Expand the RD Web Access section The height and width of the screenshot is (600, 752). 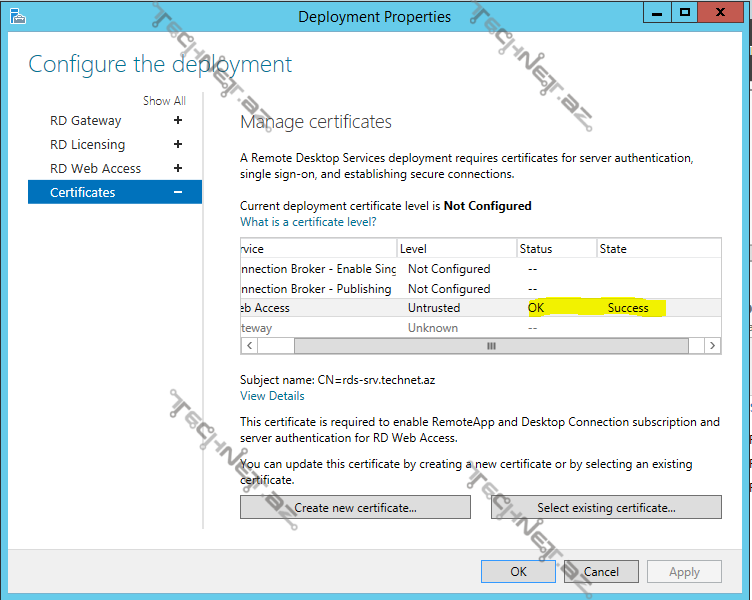[178, 169]
